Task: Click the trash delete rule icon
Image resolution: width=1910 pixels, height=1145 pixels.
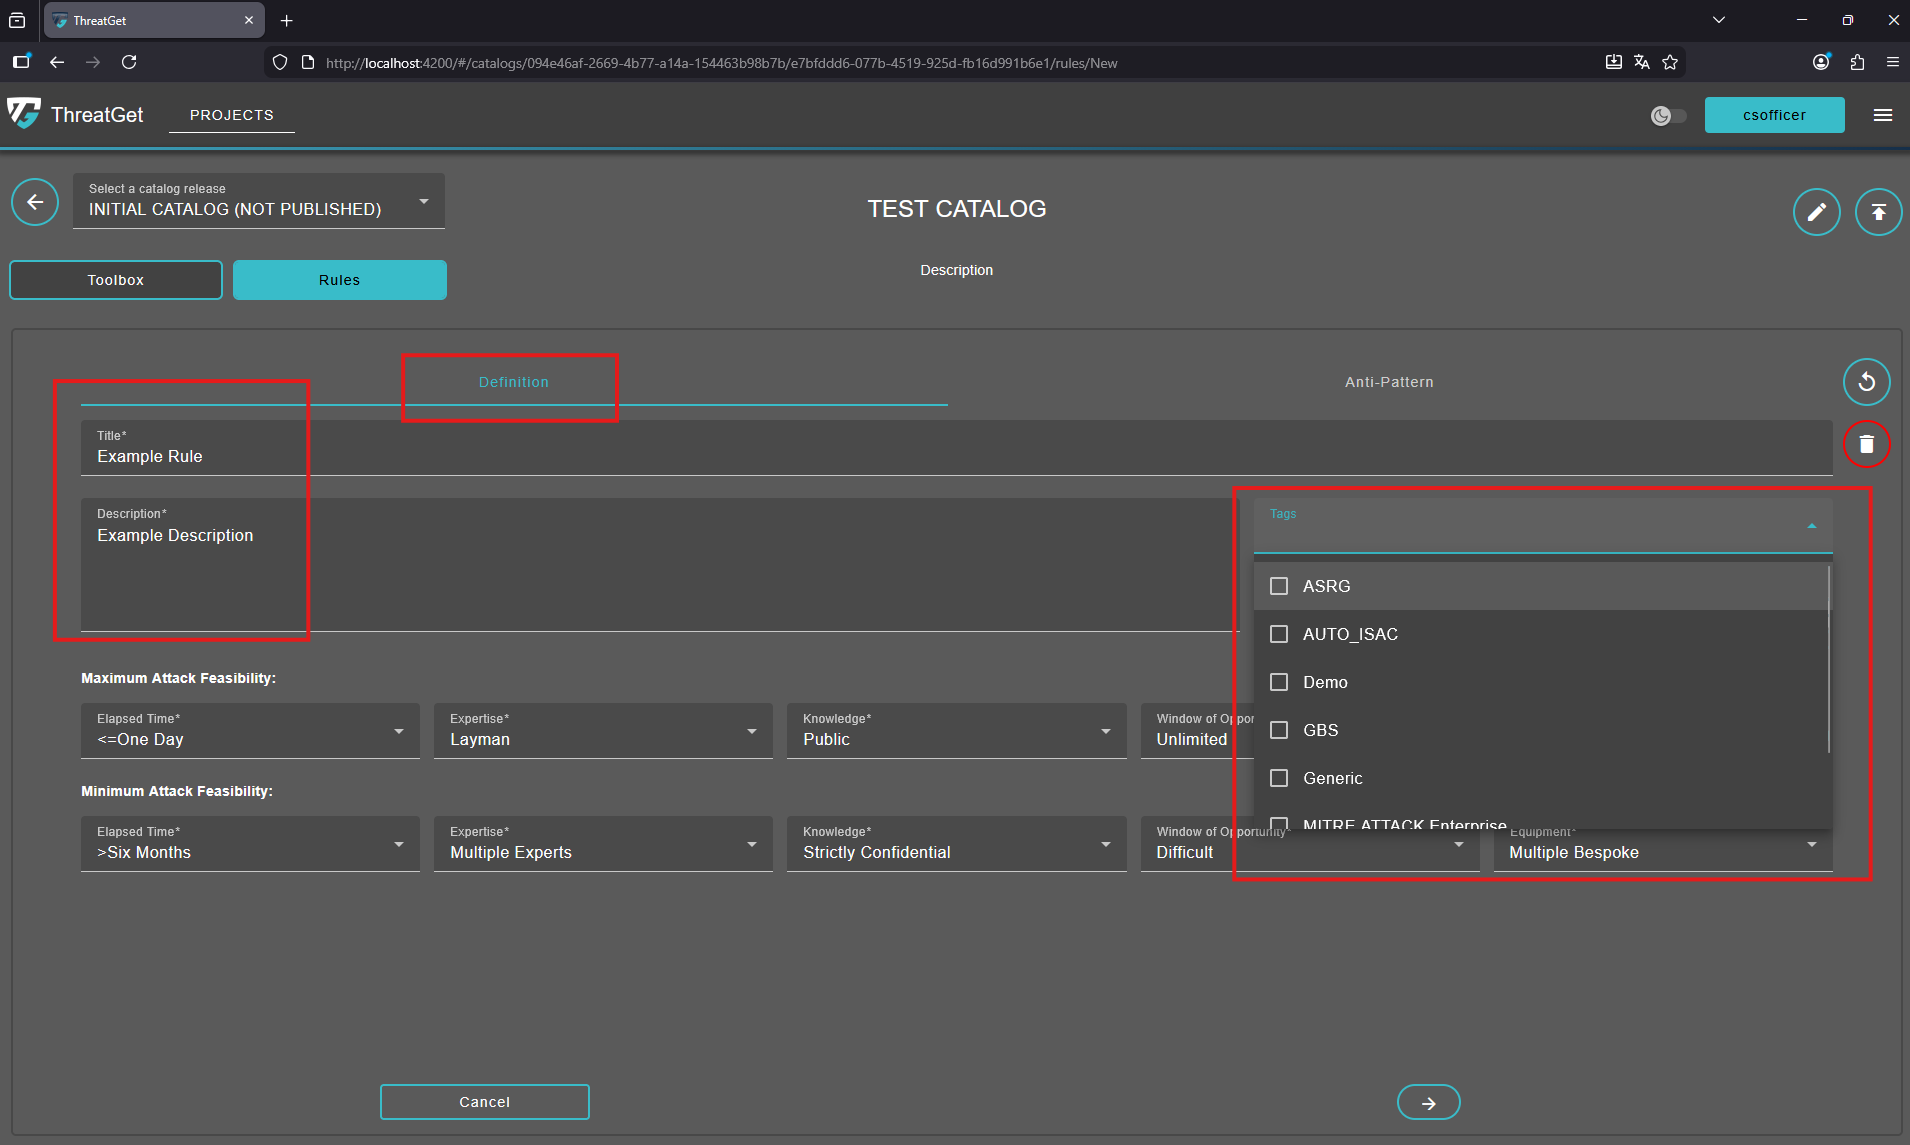Action: (1866, 444)
